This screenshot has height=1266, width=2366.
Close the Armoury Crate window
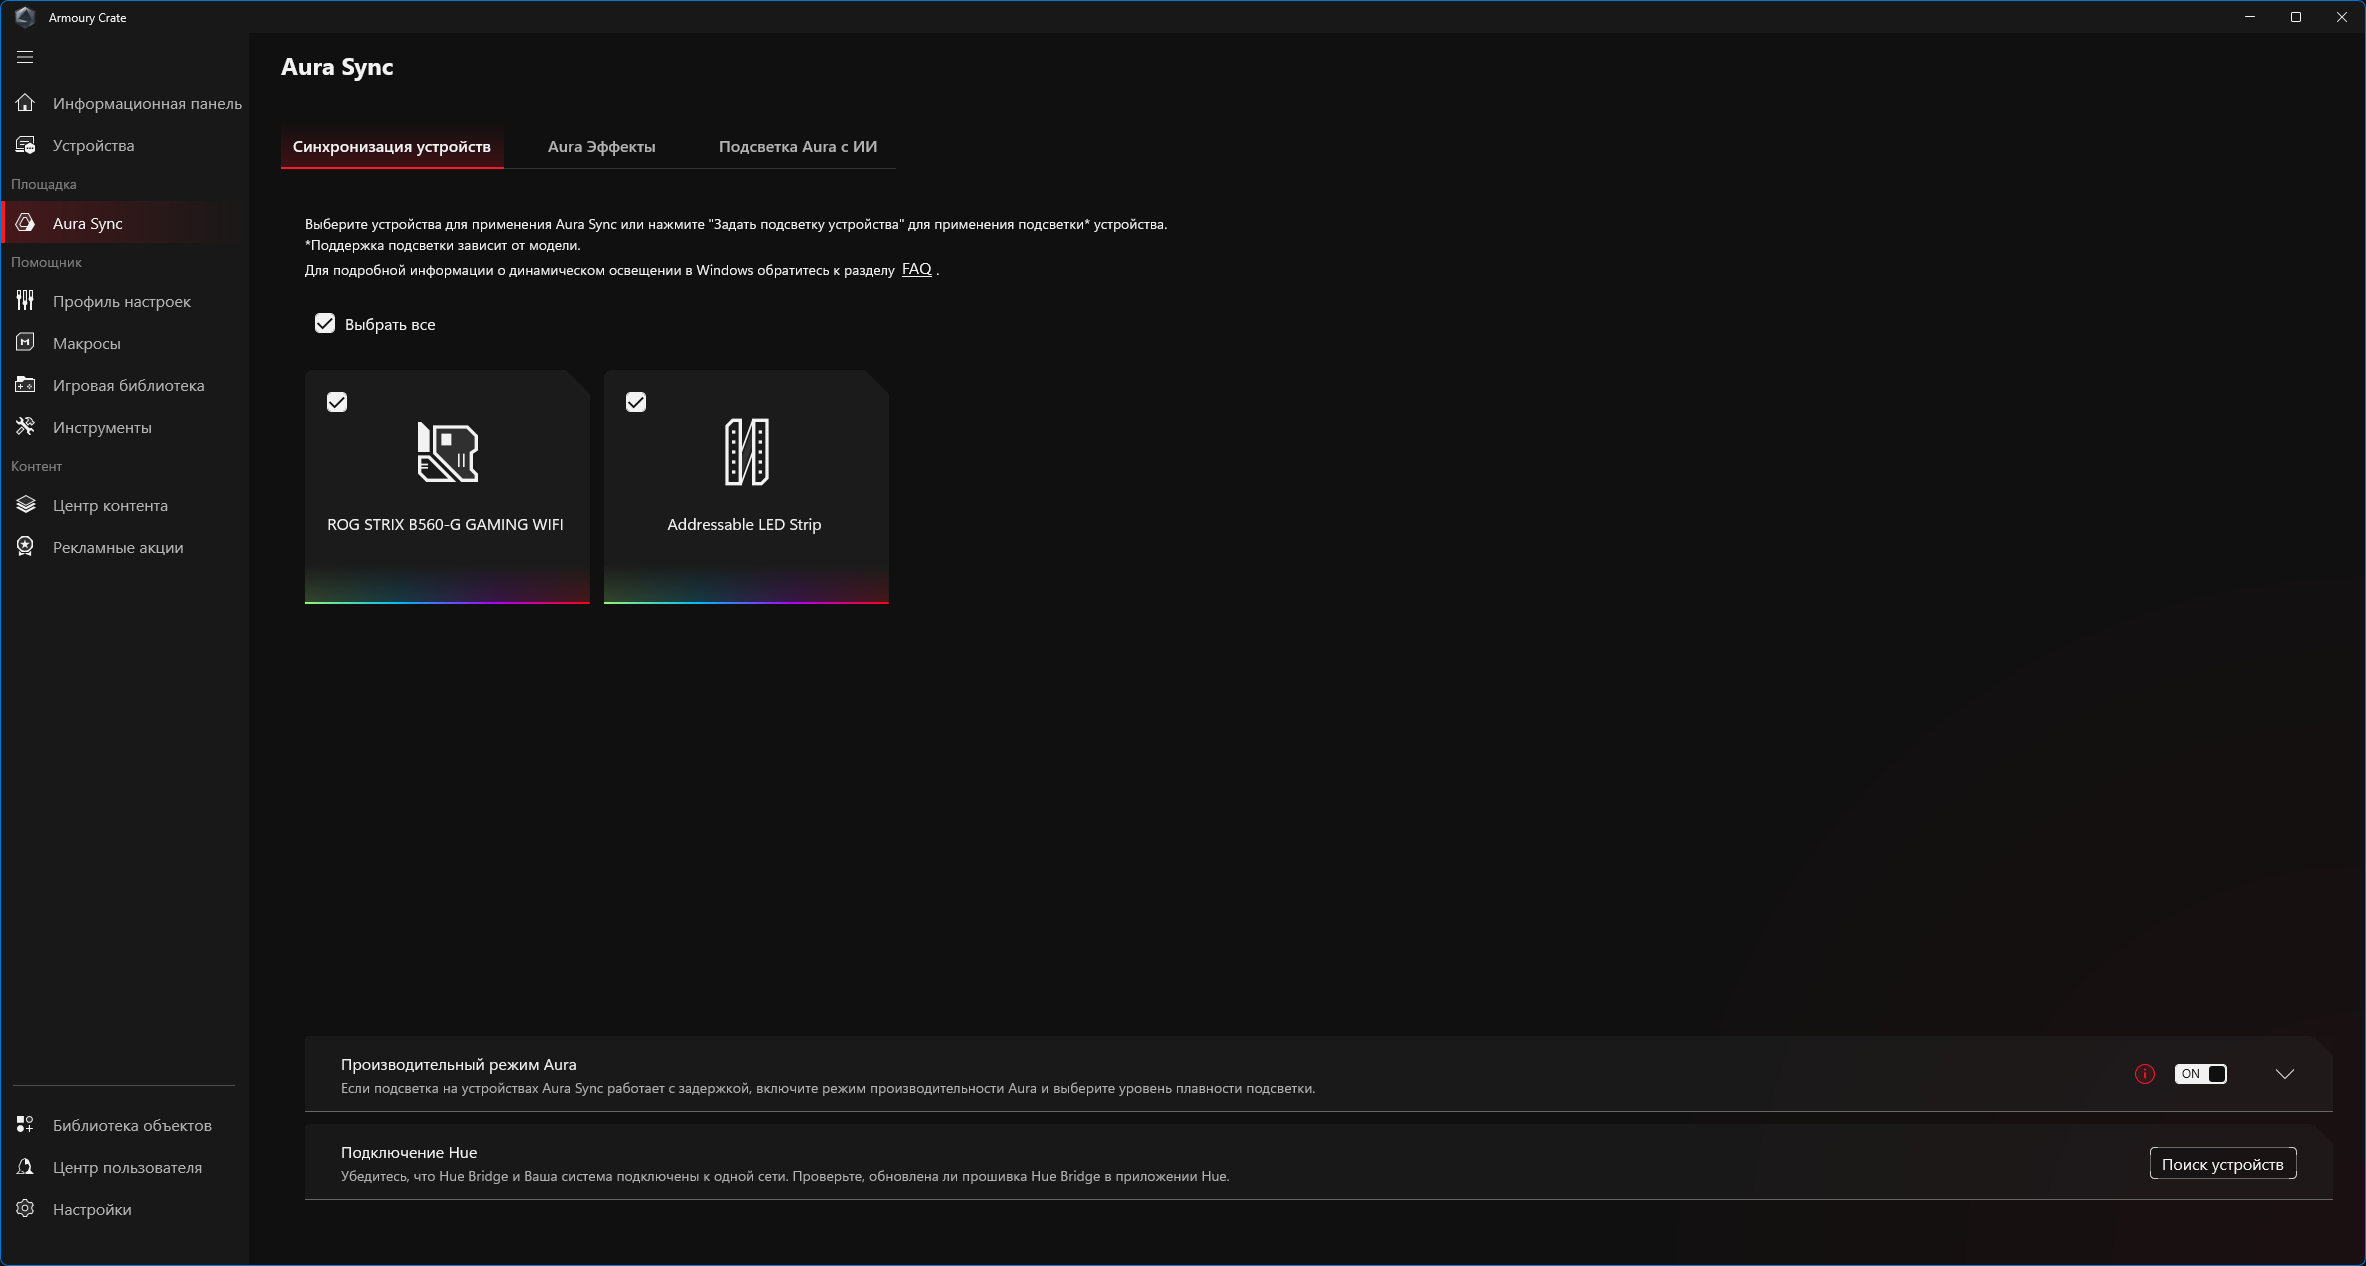click(x=2342, y=17)
